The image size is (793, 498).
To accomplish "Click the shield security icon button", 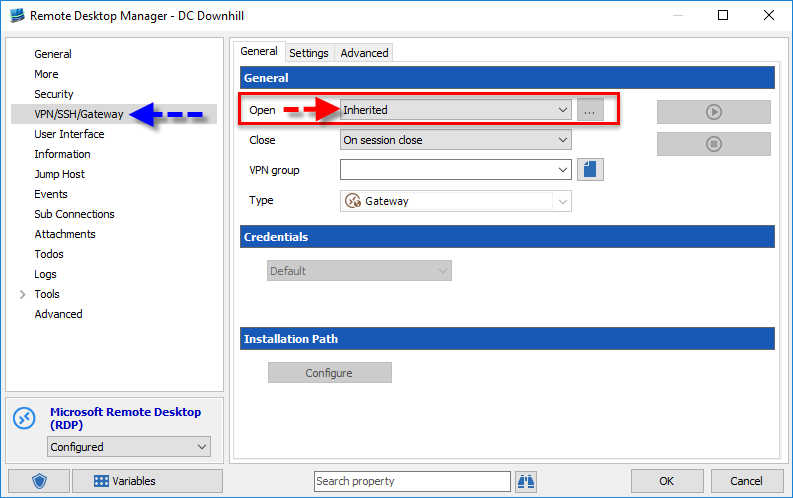I will (x=39, y=481).
